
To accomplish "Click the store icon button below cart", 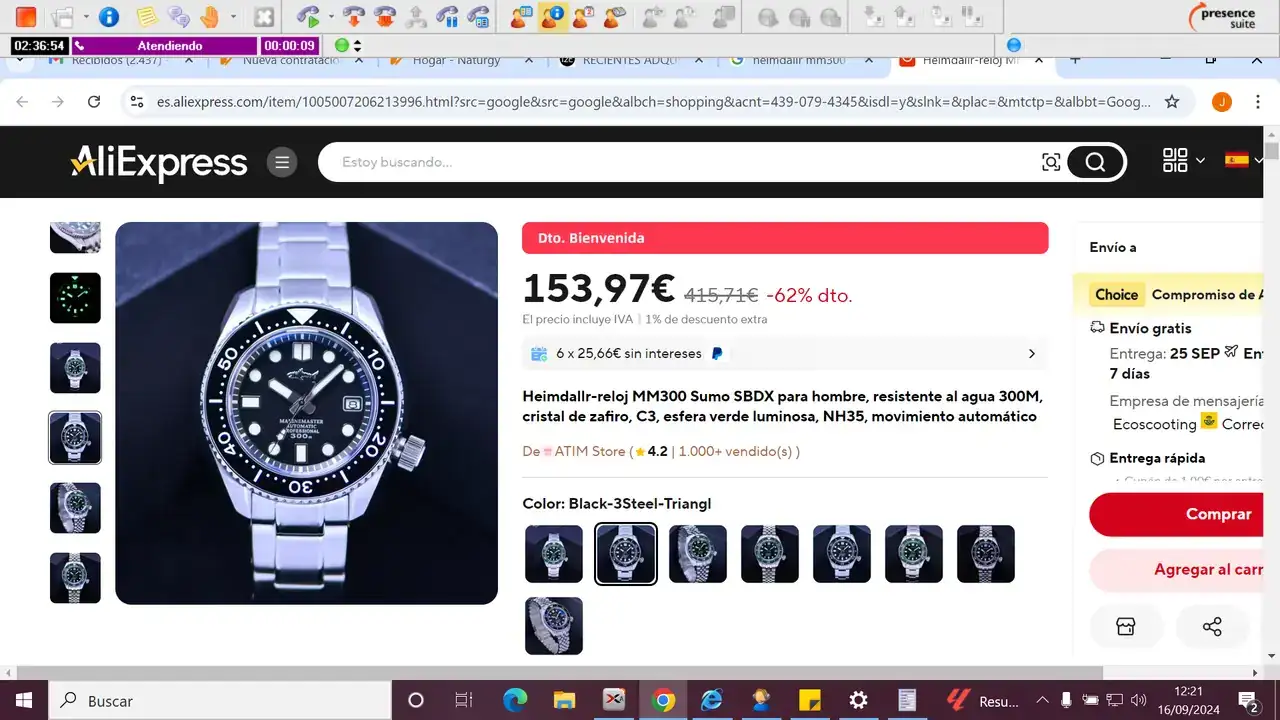I will (1126, 627).
